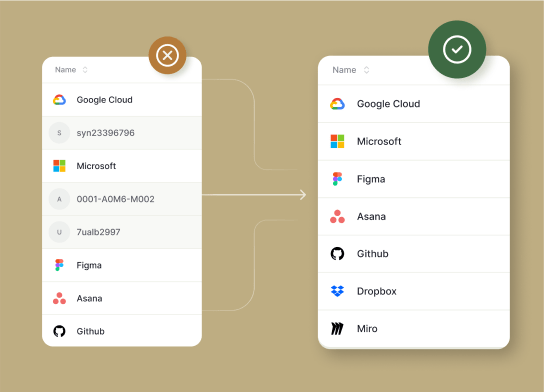Image resolution: width=544 pixels, height=392 pixels.
Task: Click the Dropbox logo icon
Action: click(x=337, y=291)
